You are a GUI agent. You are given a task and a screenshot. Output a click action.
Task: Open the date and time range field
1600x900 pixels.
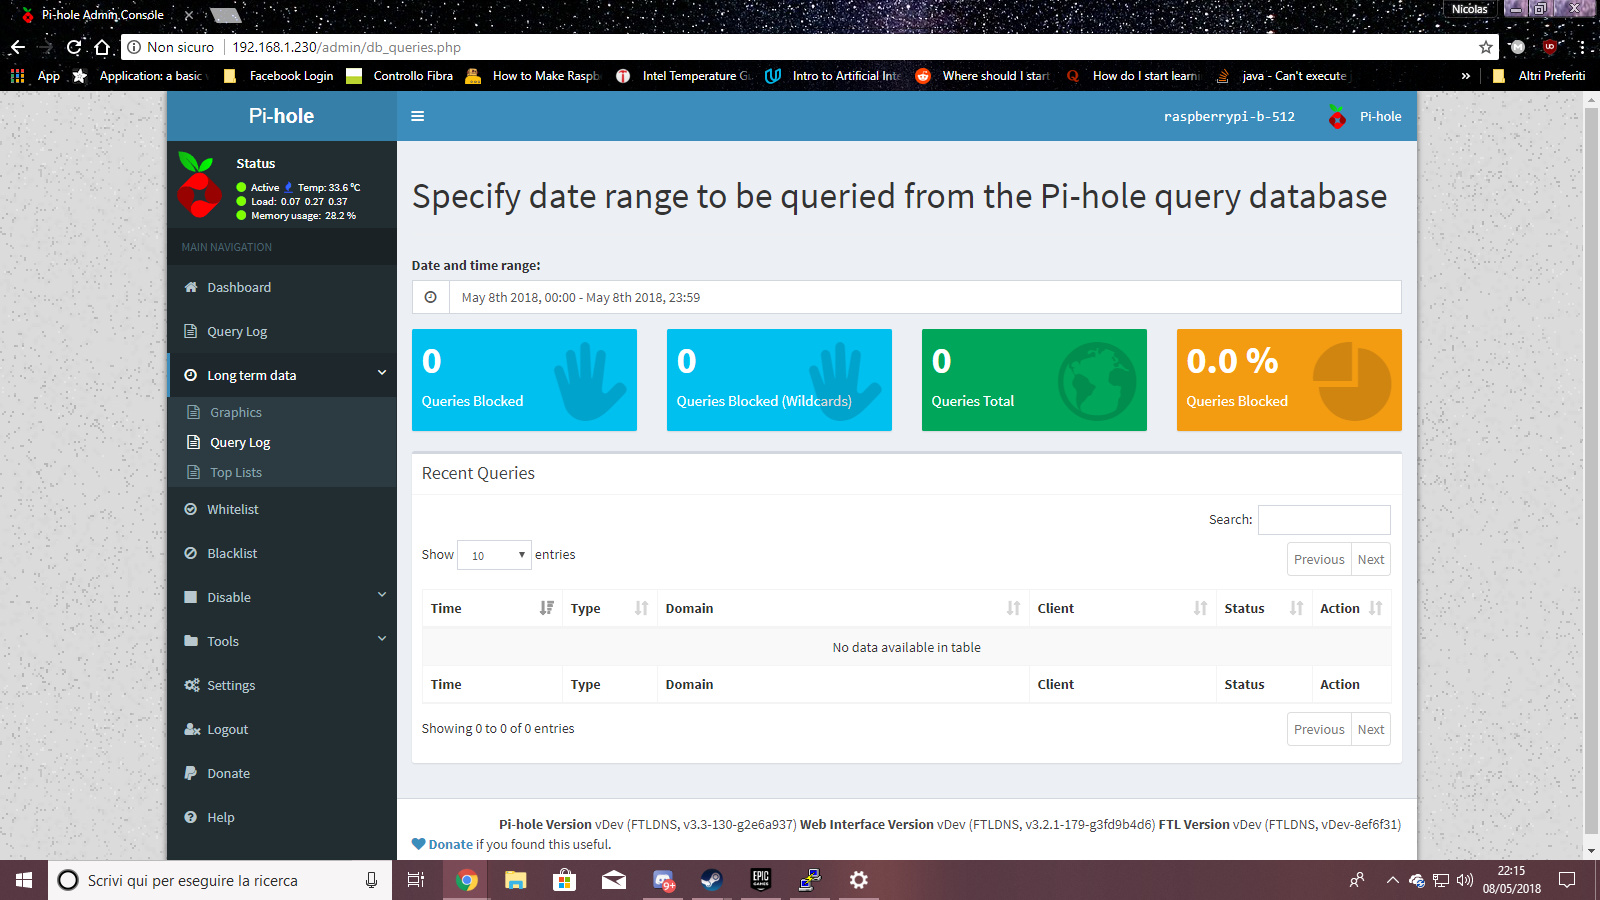pos(924,297)
